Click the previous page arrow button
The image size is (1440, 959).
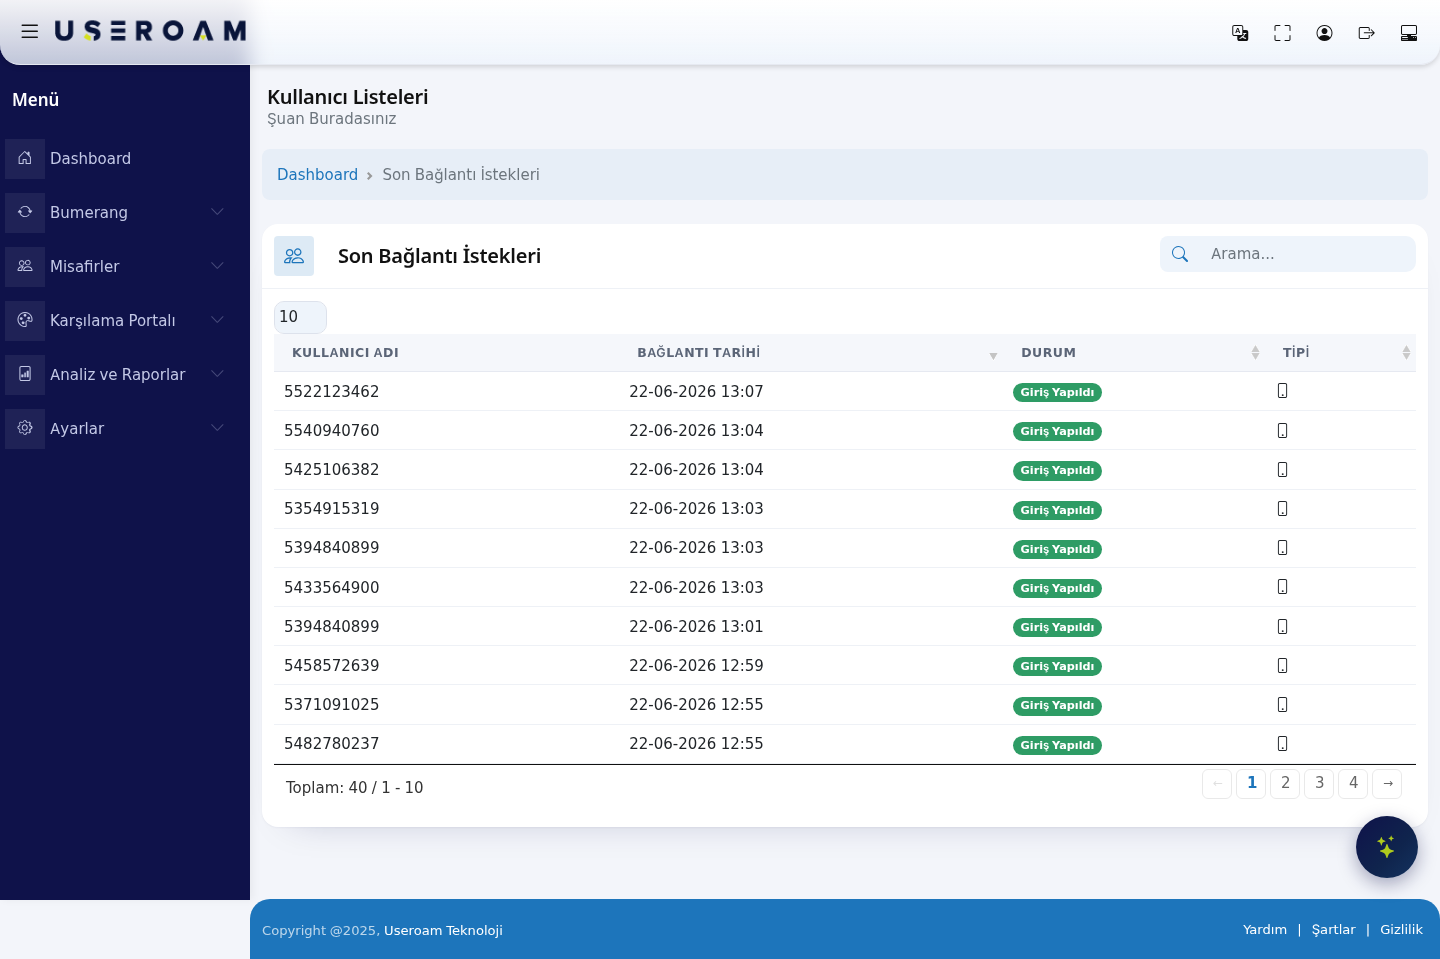[1217, 783]
